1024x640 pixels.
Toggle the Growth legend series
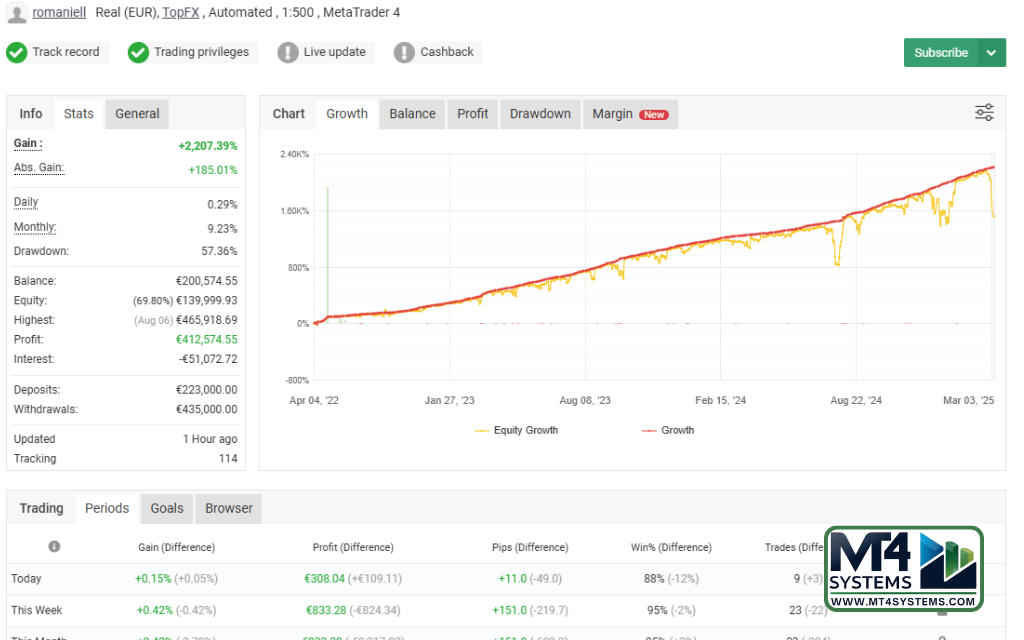pos(668,430)
